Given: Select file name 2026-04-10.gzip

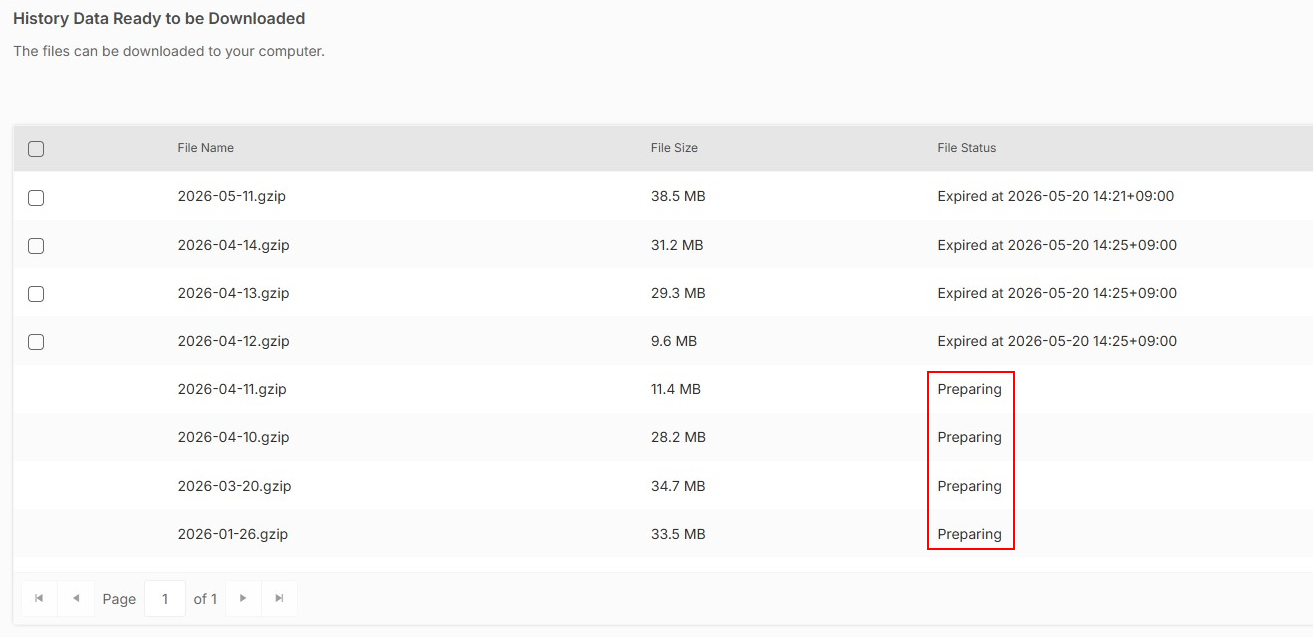Looking at the screenshot, I should [x=234, y=437].
